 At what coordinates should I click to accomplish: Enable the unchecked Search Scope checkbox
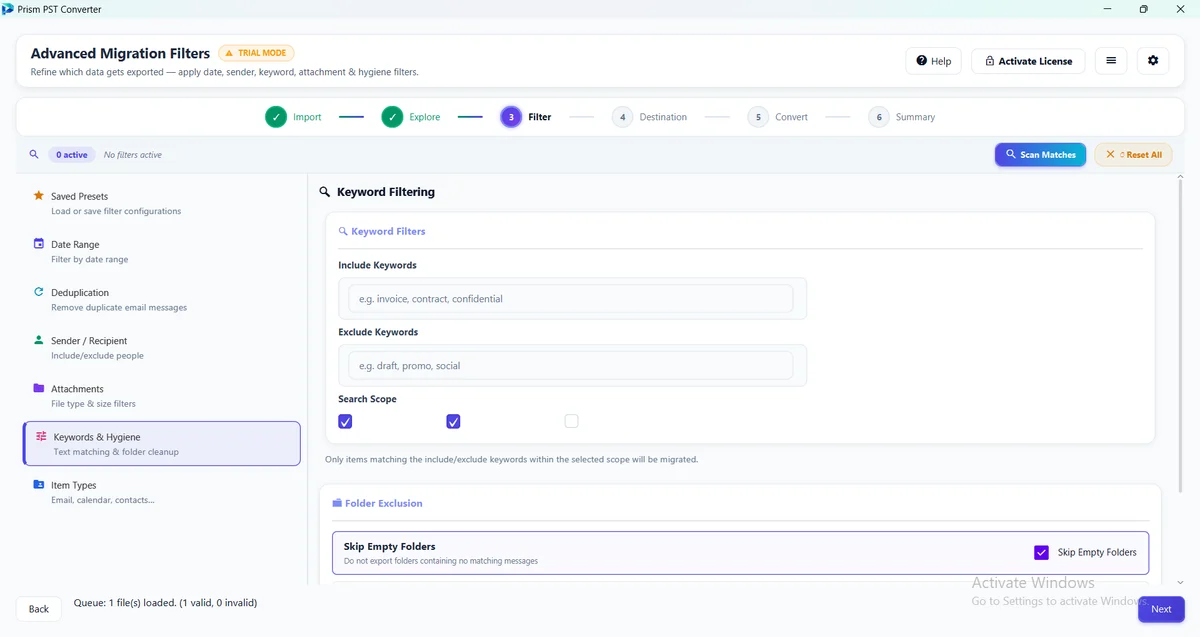[571, 421]
